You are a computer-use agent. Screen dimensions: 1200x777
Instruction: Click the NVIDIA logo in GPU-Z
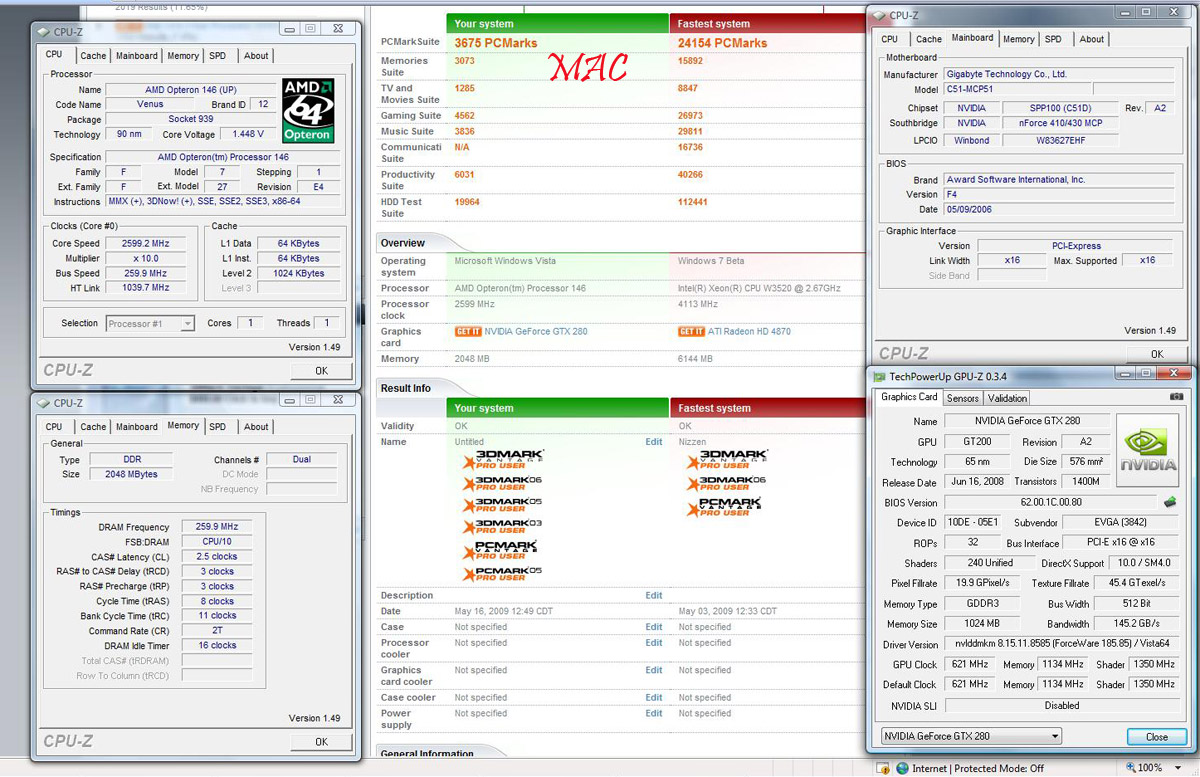coord(1146,448)
